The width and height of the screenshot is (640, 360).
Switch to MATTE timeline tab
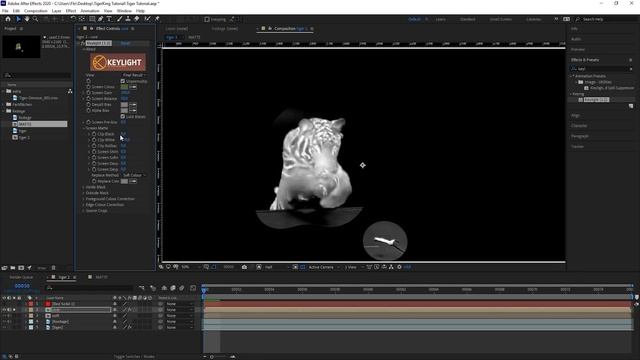click(x=102, y=277)
